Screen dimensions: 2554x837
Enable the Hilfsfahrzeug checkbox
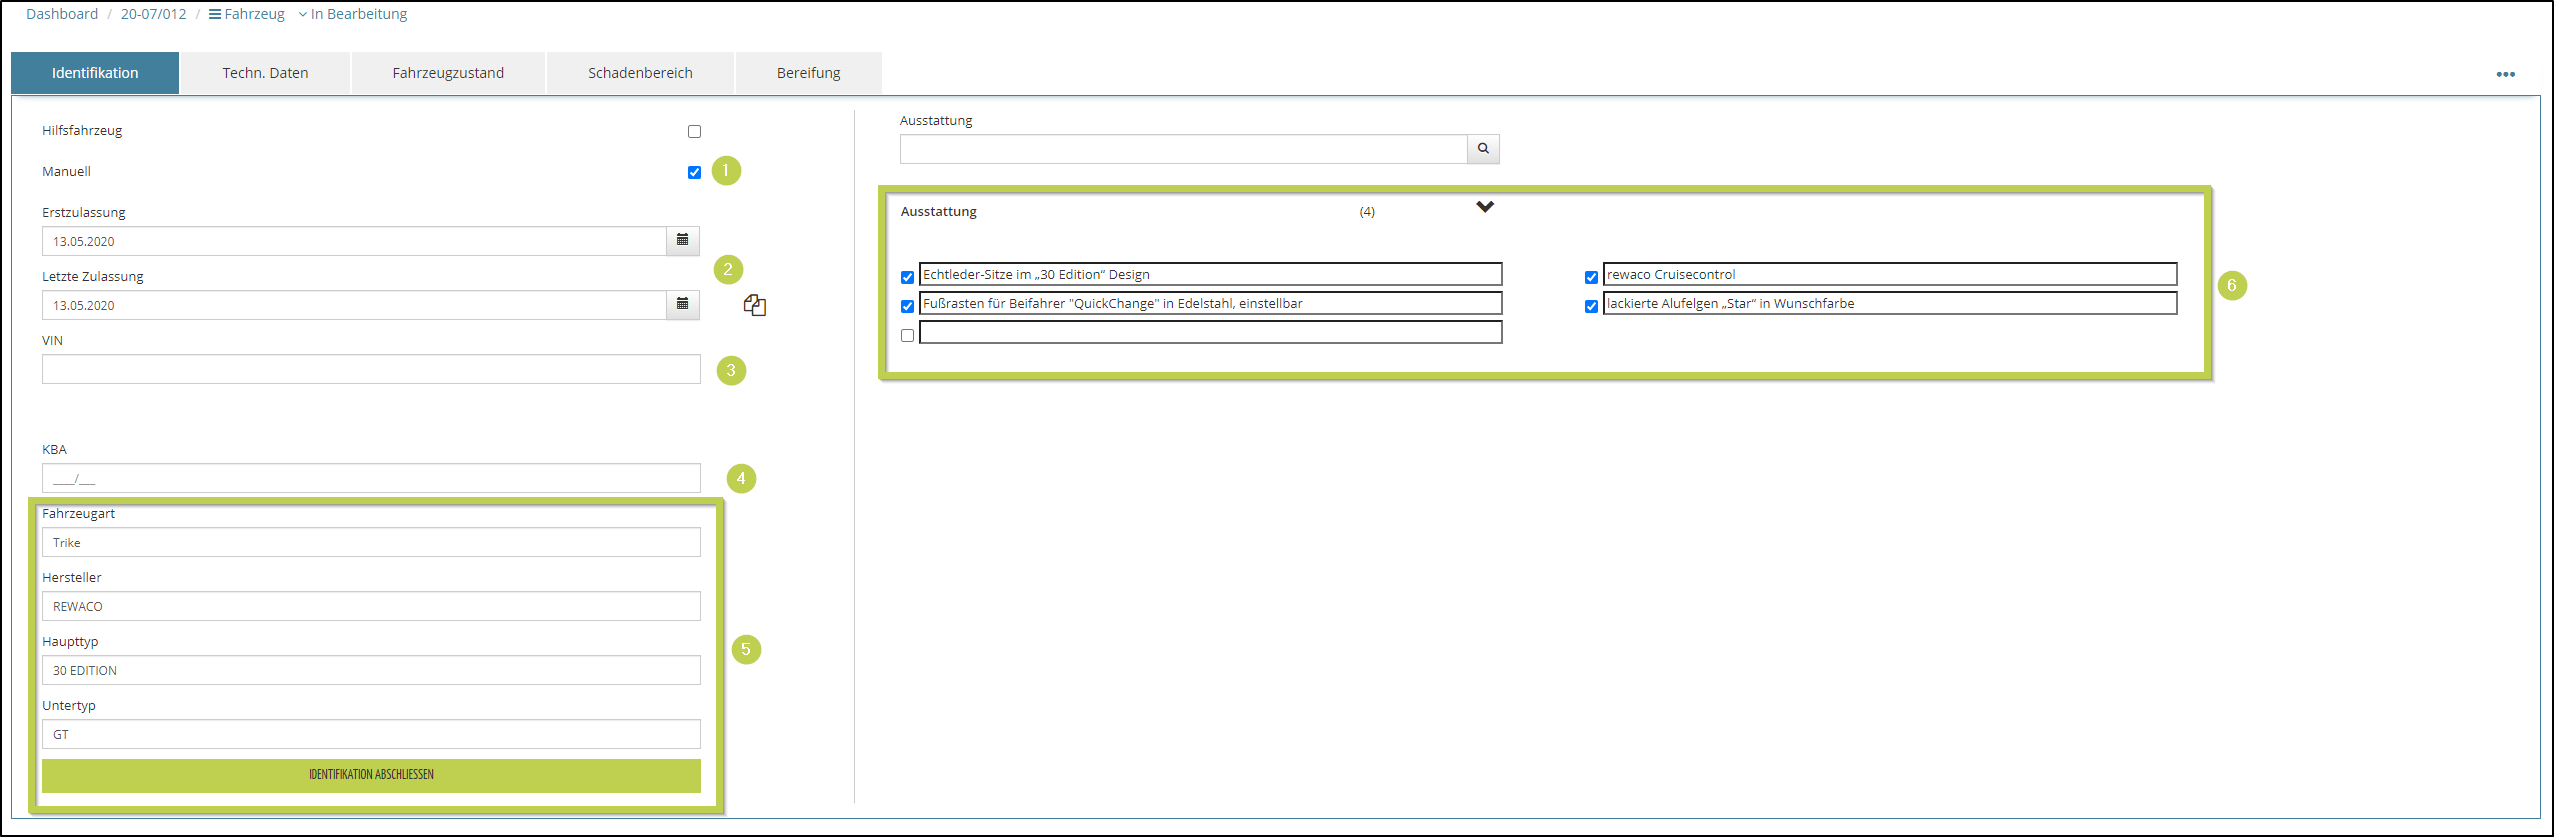coord(694,132)
